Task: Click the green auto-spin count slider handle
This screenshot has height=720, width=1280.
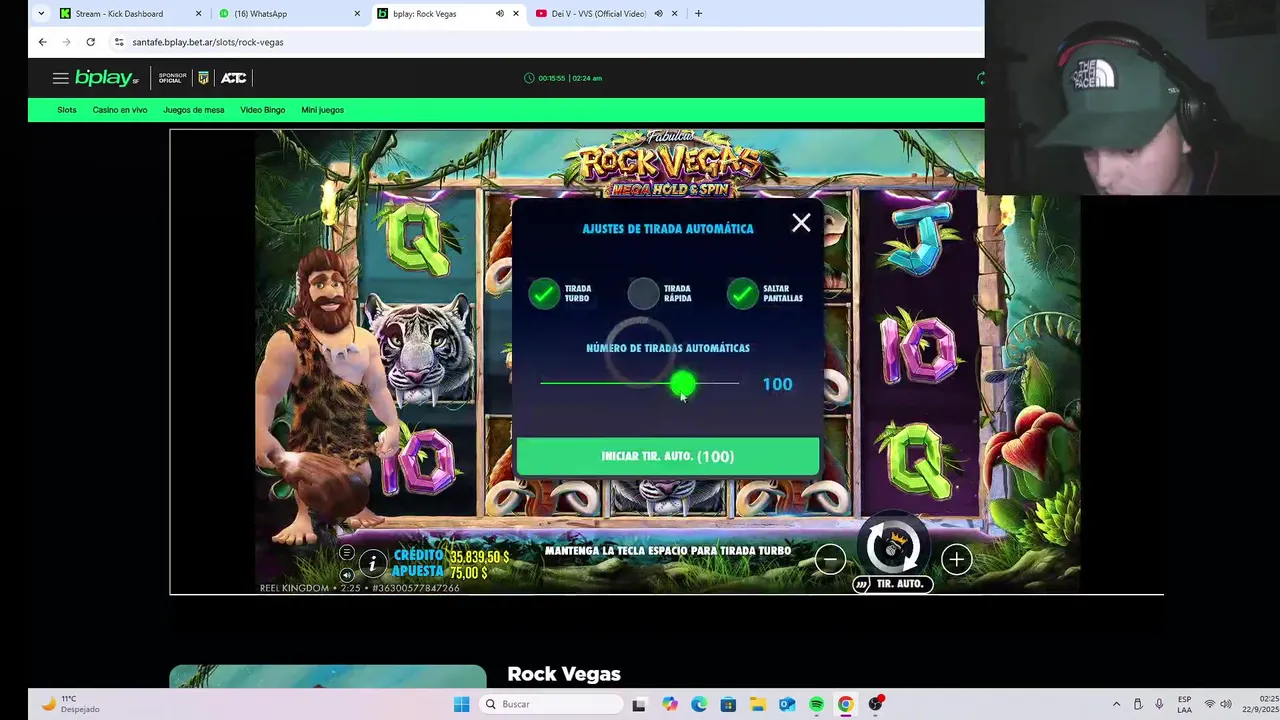Action: [682, 383]
